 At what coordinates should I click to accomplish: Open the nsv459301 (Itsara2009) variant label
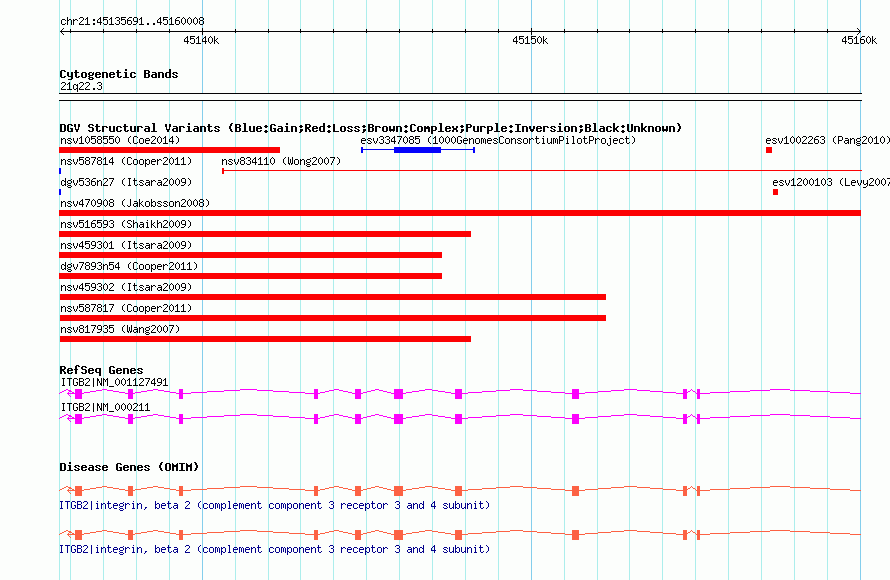pos(126,245)
